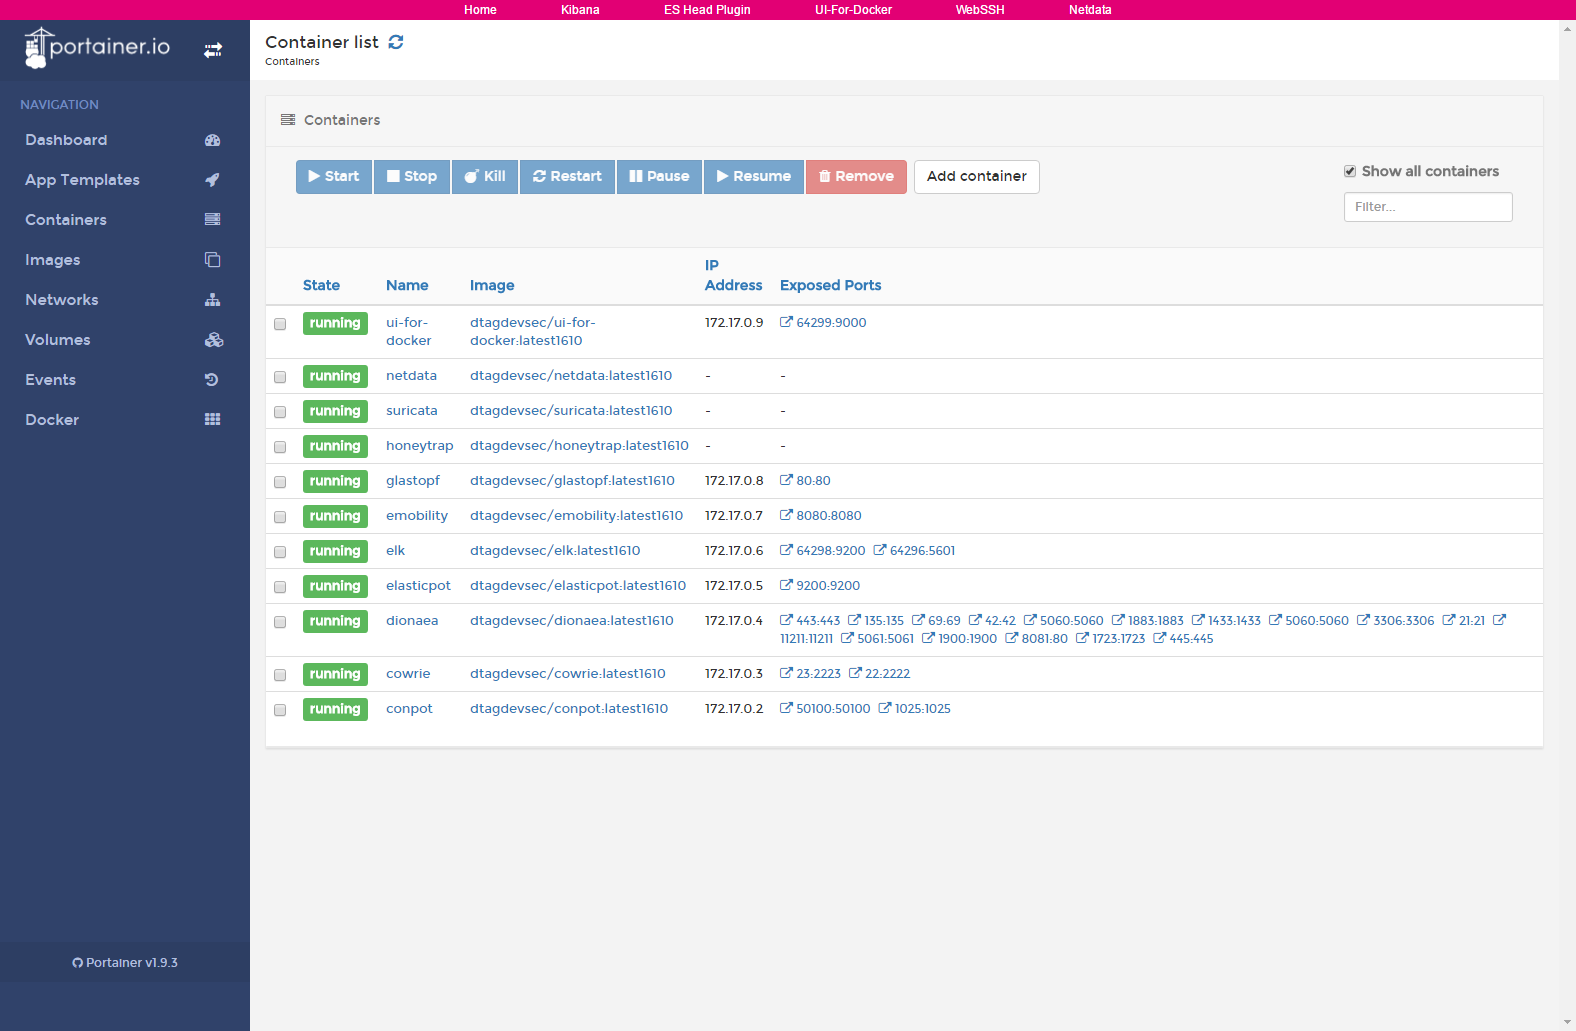This screenshot has height=1031, width=1576.
Task: Select the dionaea container checkbox
Action: tap(280, 622)
